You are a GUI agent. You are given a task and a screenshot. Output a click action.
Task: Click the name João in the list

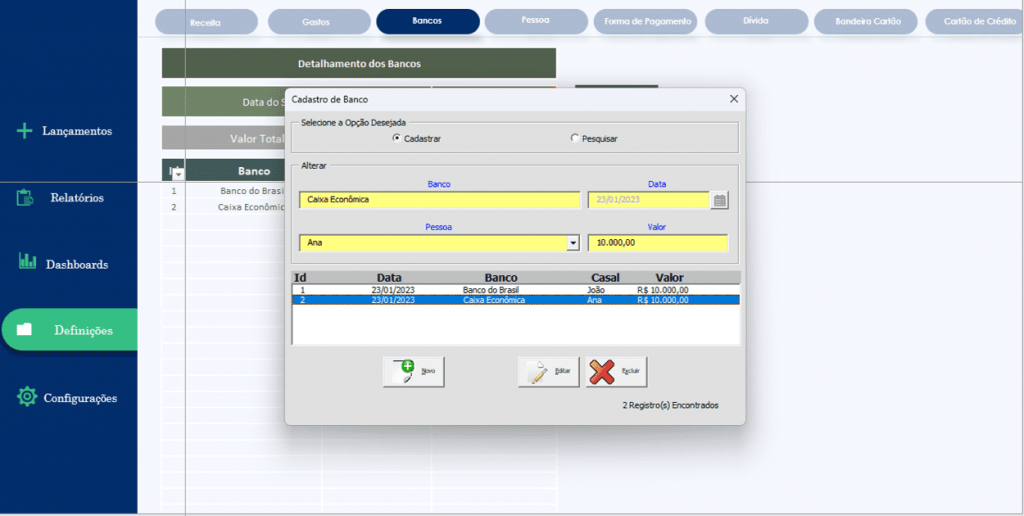coord(596,290)
